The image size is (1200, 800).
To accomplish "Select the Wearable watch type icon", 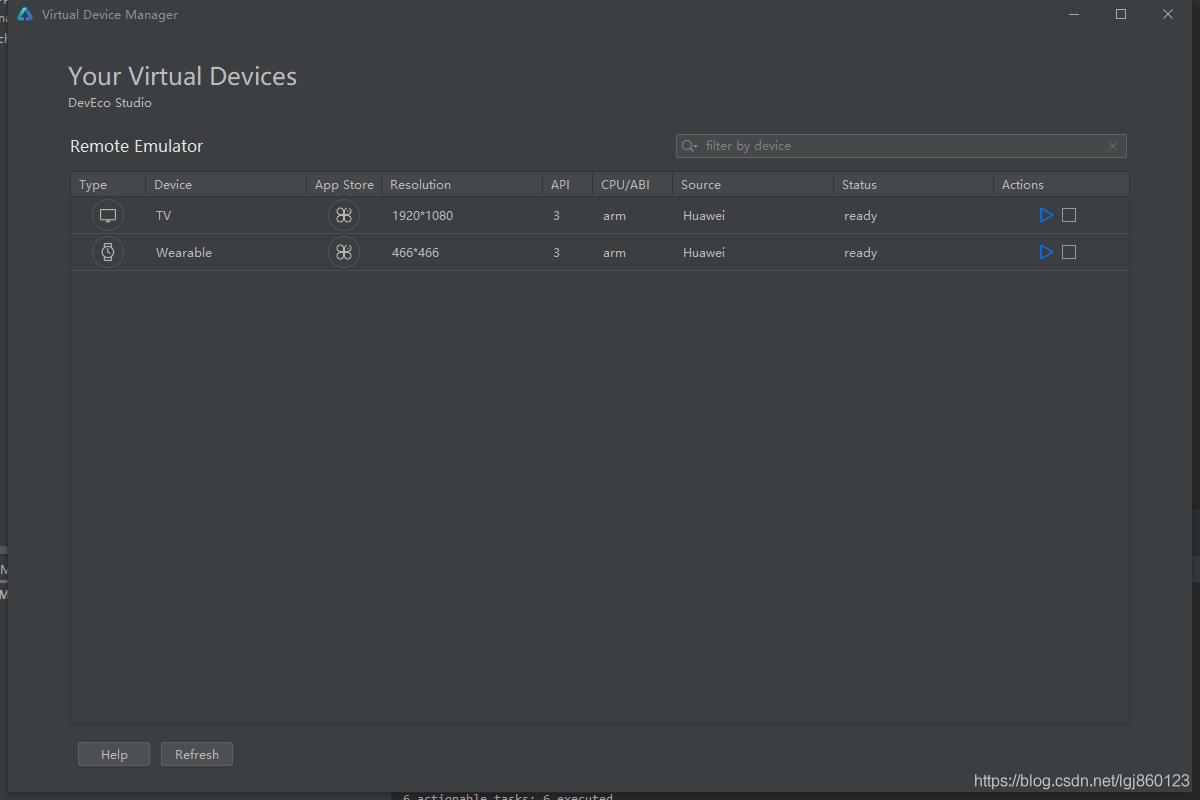I will coord(108,252).
